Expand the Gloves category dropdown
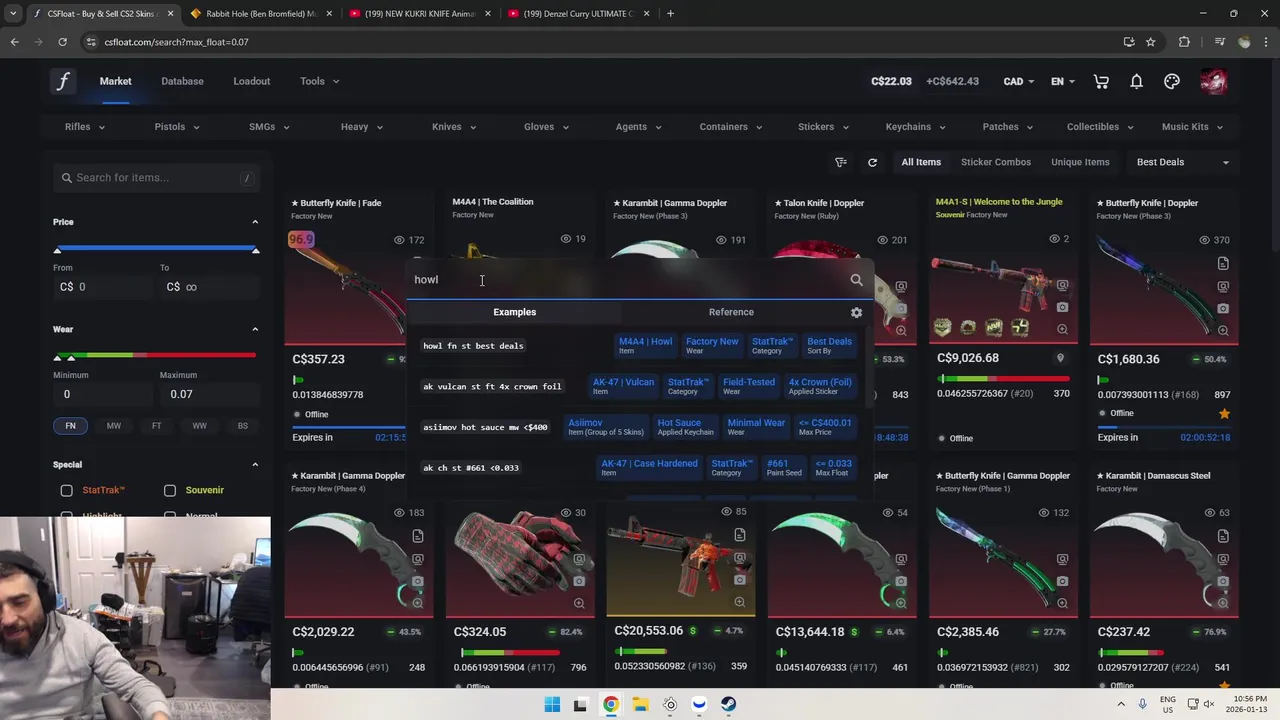The width and height of the screenshot is (1280, 720). click(546, 127)
